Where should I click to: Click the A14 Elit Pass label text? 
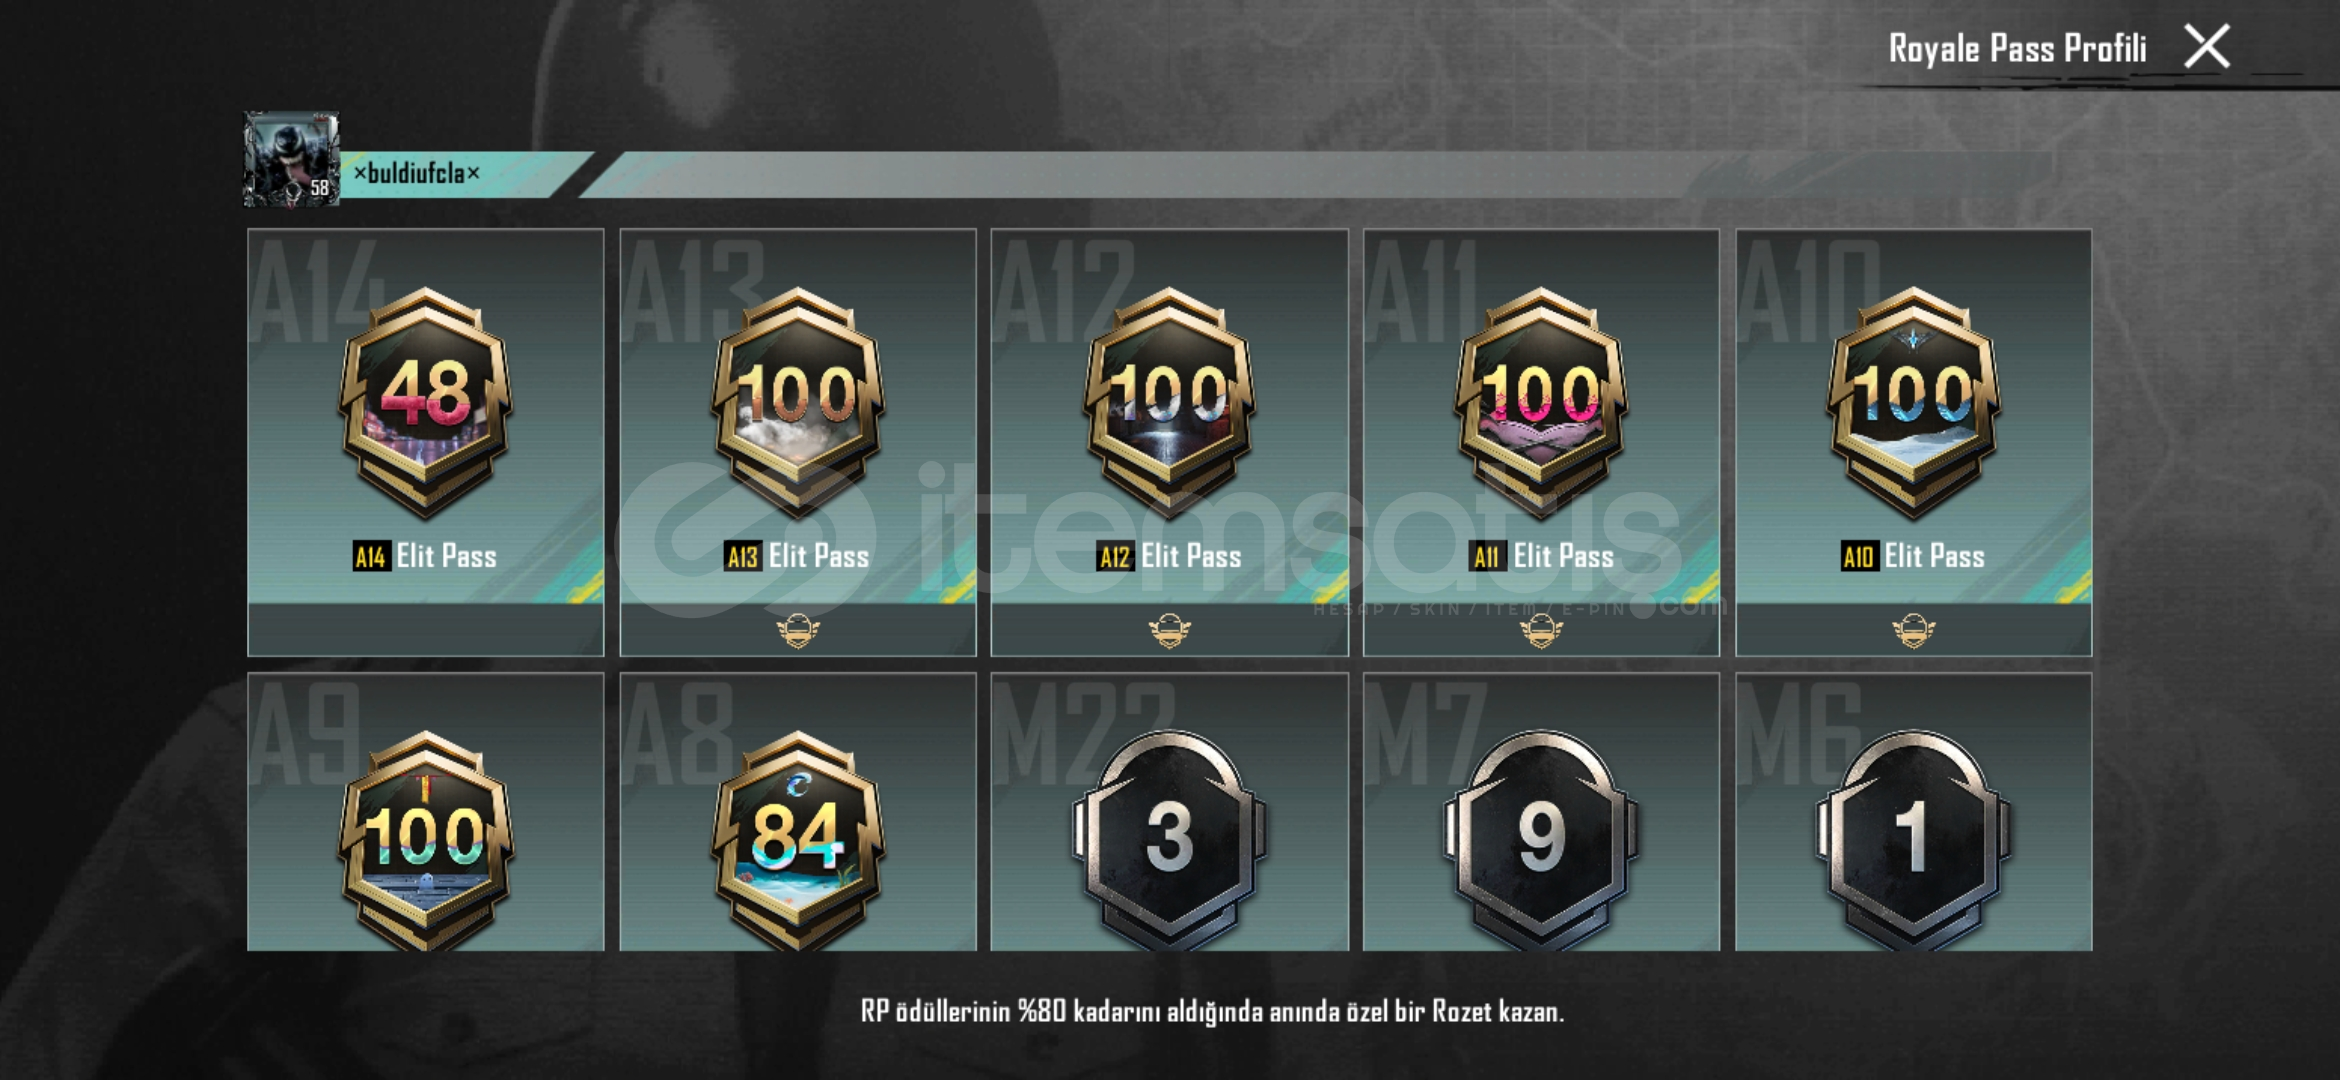(425, 556)
